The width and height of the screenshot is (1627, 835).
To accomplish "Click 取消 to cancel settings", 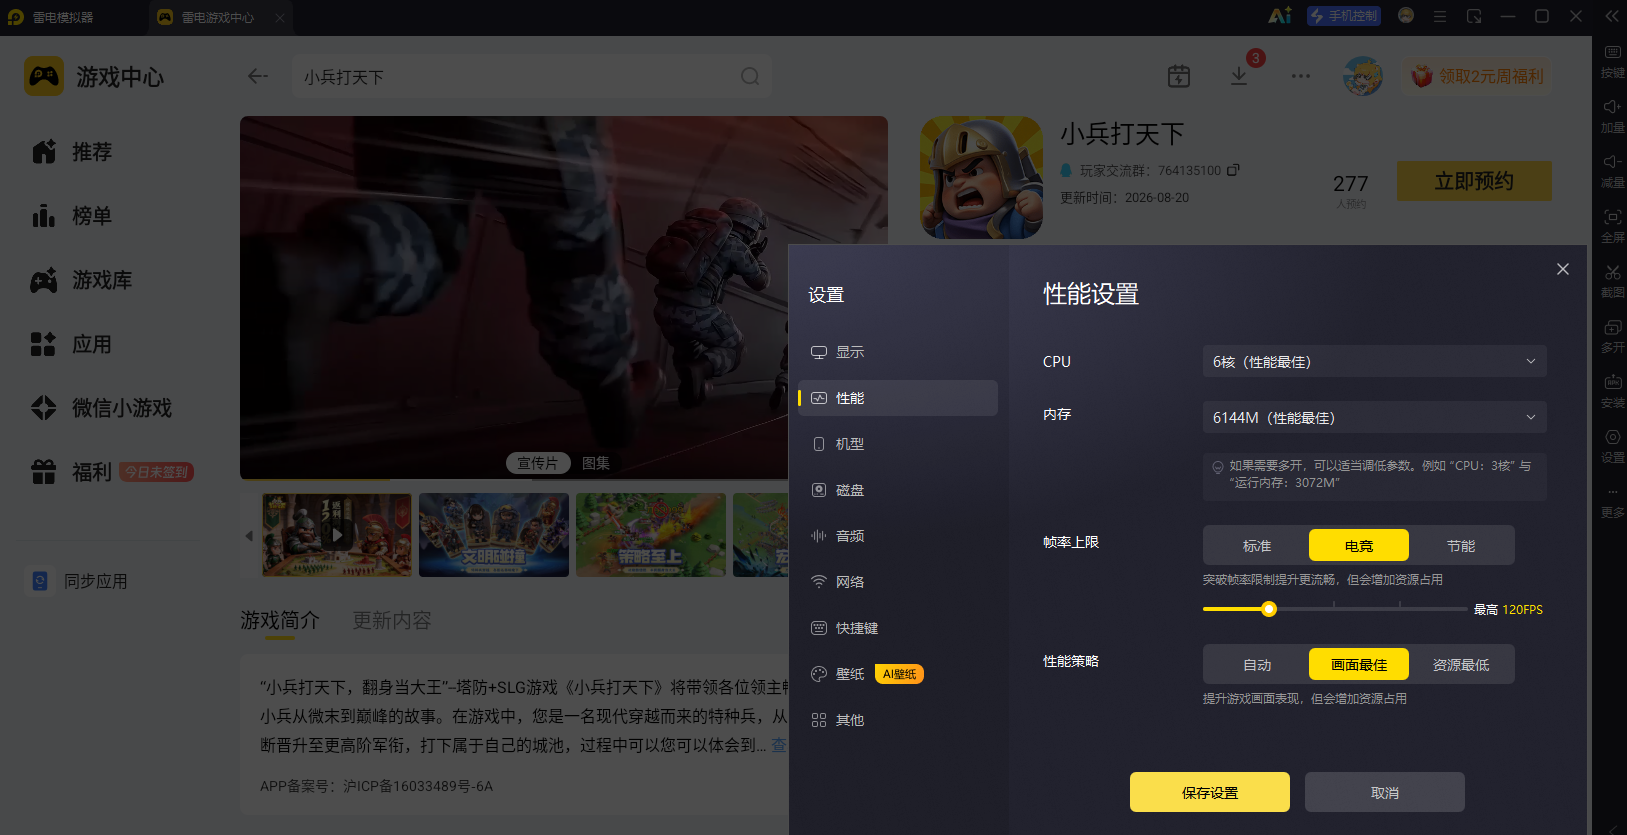I will [1385, 792].
